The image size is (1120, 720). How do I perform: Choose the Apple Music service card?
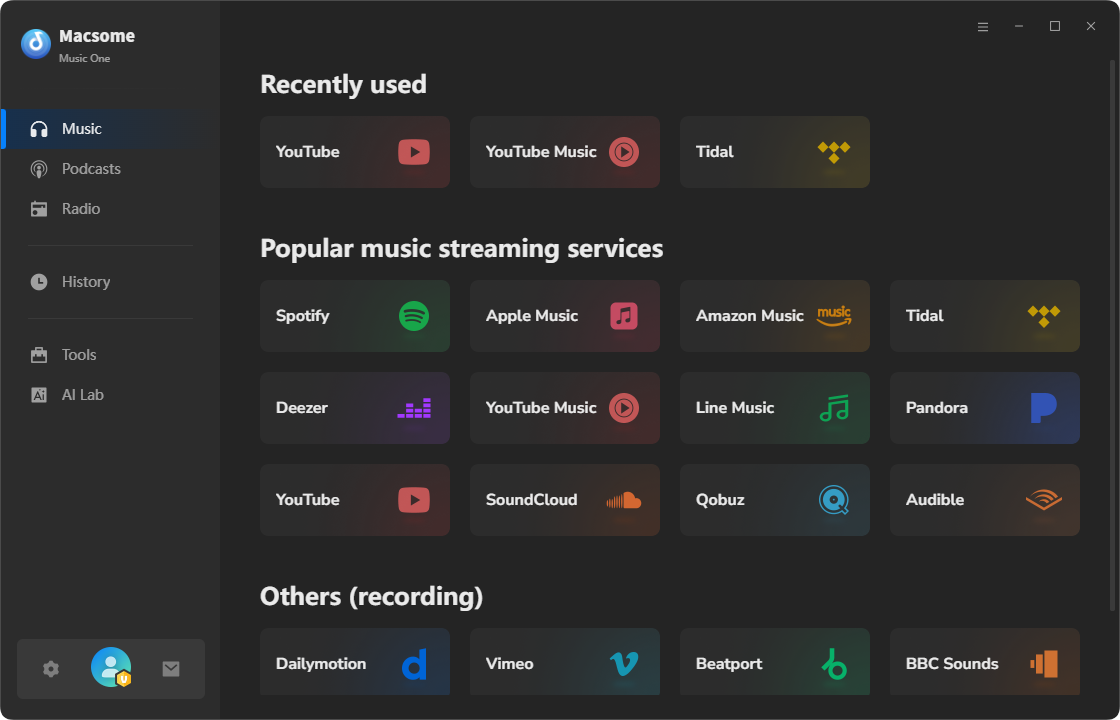click(565, 316)
